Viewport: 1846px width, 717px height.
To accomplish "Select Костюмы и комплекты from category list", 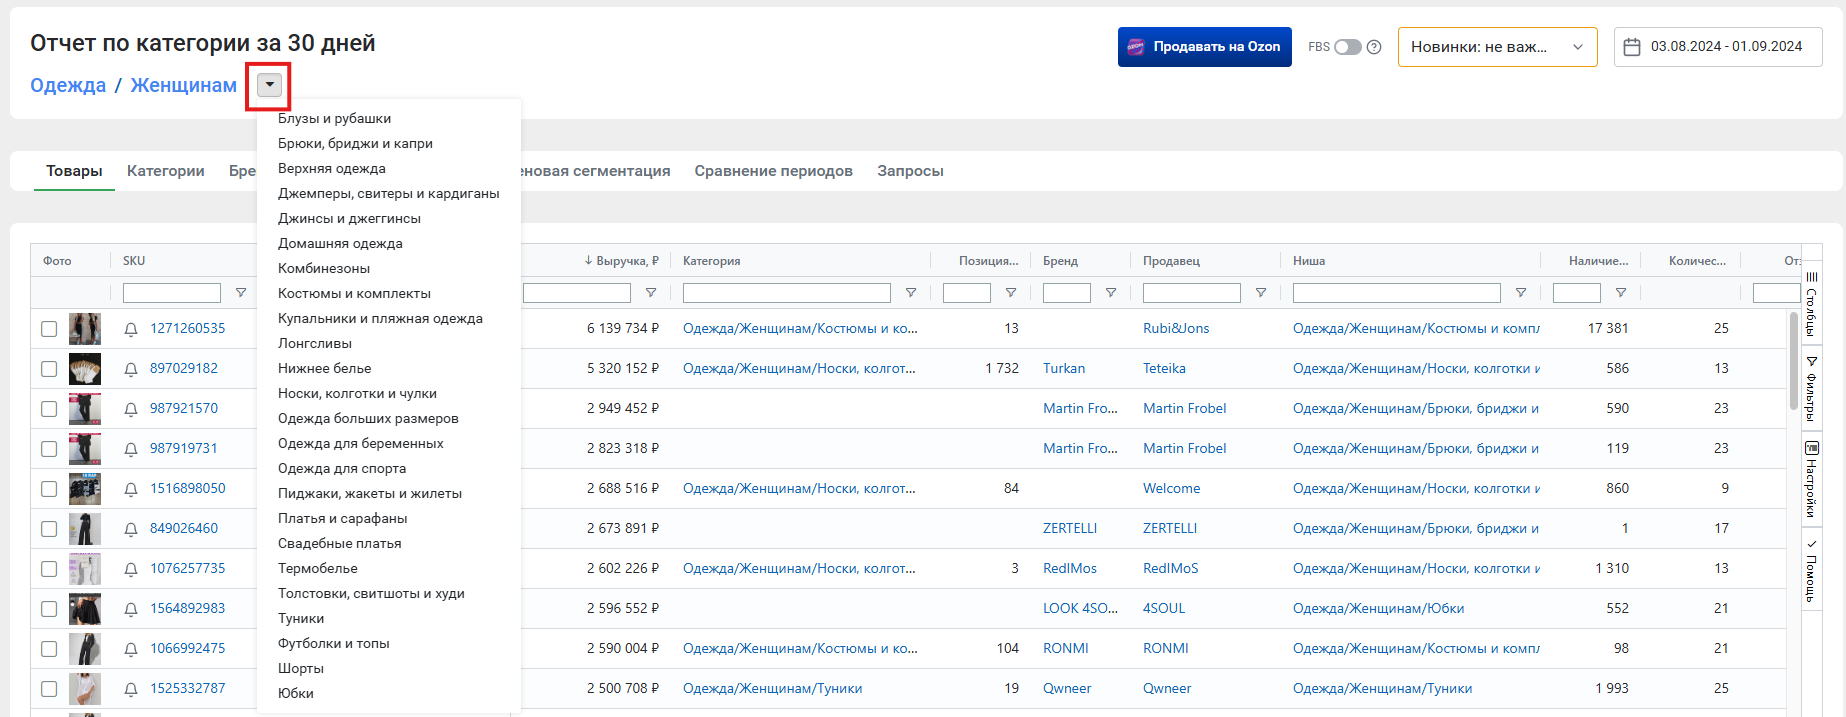I will (354, 294).
